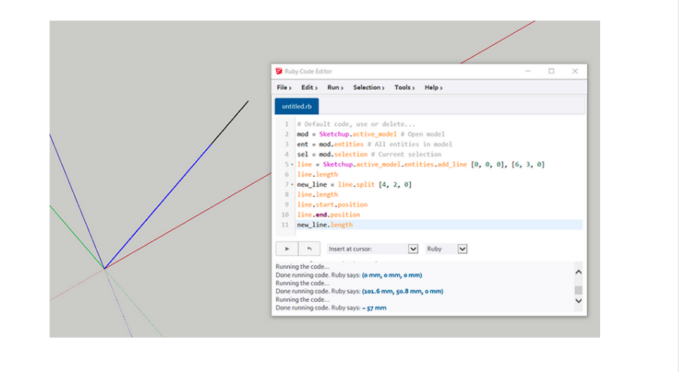Click code line 'line.start.position'
Screen dimensions: 700x372
(x=332, y=205)
